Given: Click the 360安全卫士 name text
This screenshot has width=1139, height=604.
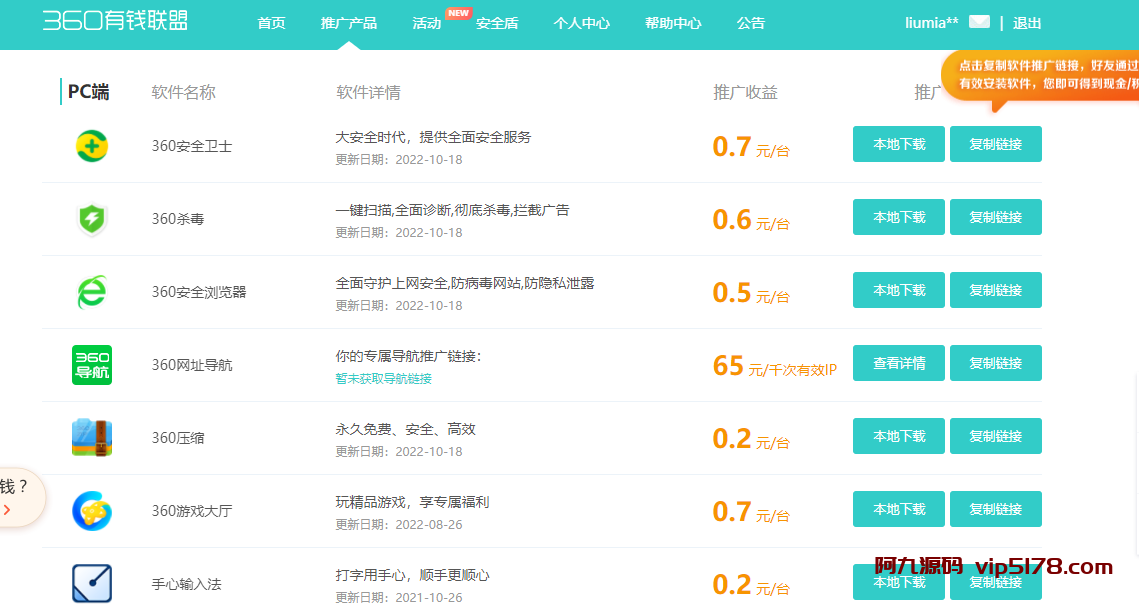Looking at the screenshot, I should pos(192,146).
